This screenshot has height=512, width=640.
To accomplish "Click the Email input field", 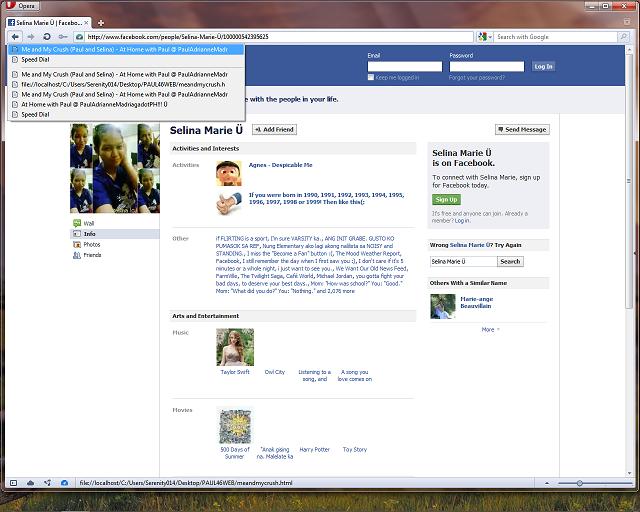I will point(404,66).
